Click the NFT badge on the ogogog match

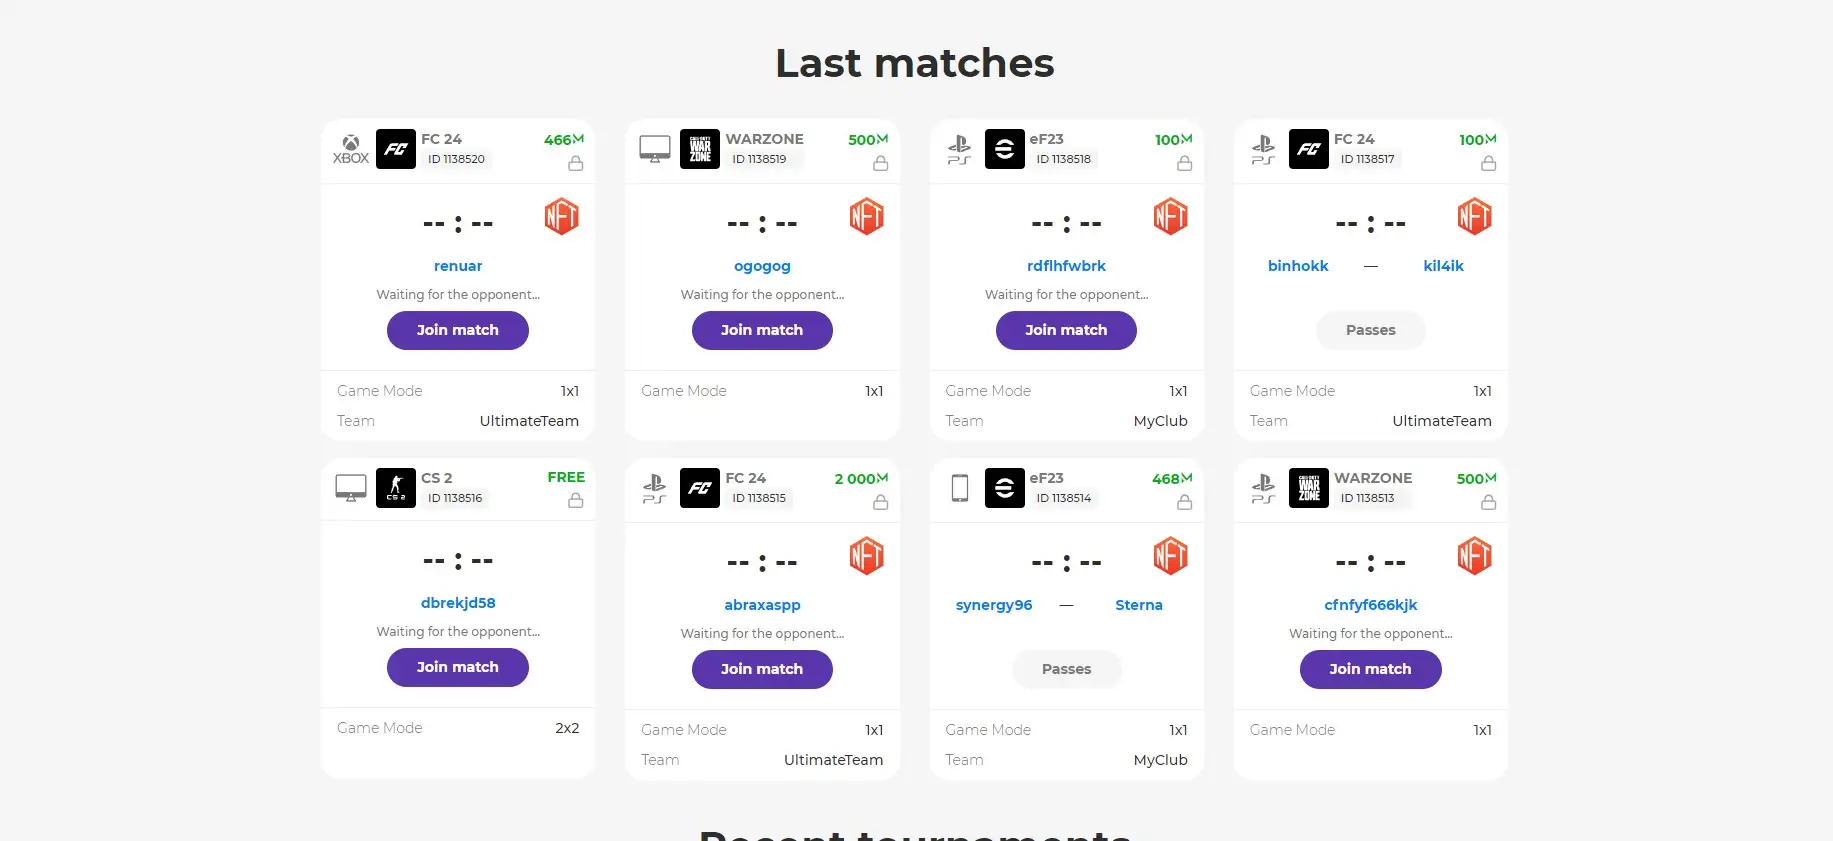pos(866,216)
